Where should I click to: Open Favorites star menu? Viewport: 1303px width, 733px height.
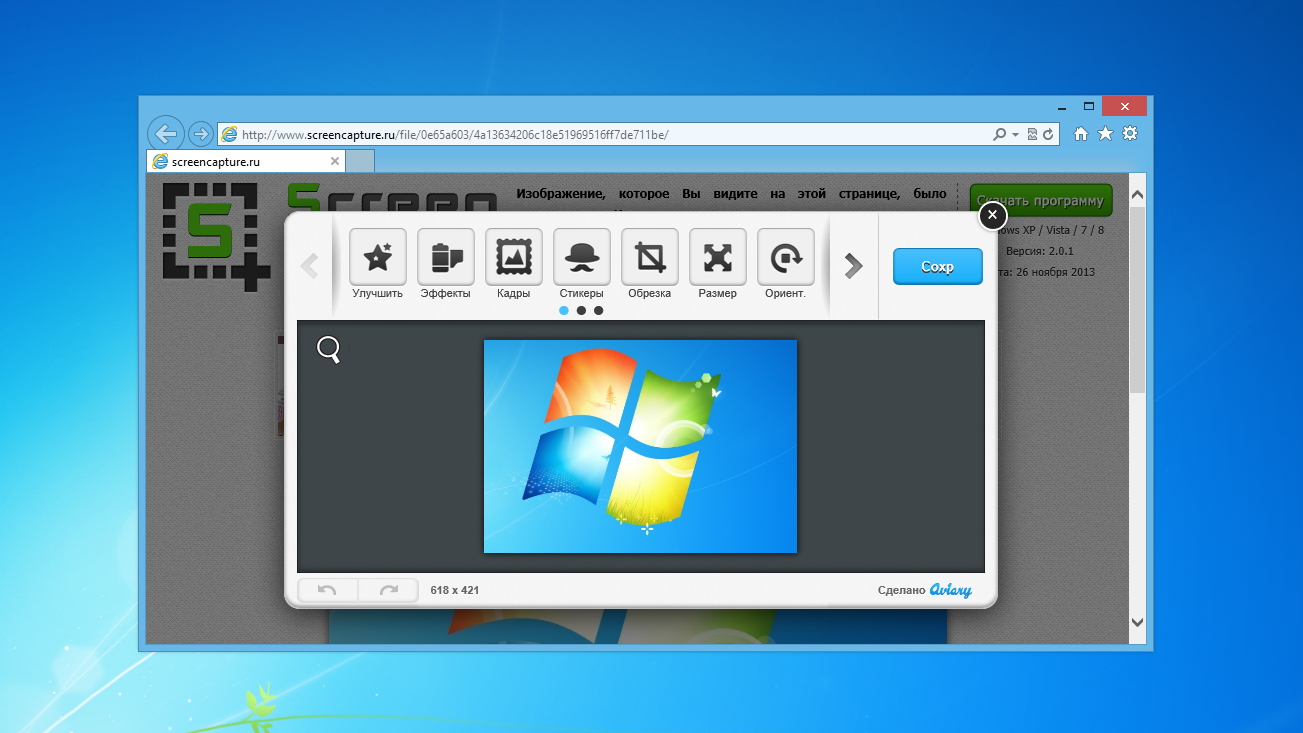tap(1105, 134)
